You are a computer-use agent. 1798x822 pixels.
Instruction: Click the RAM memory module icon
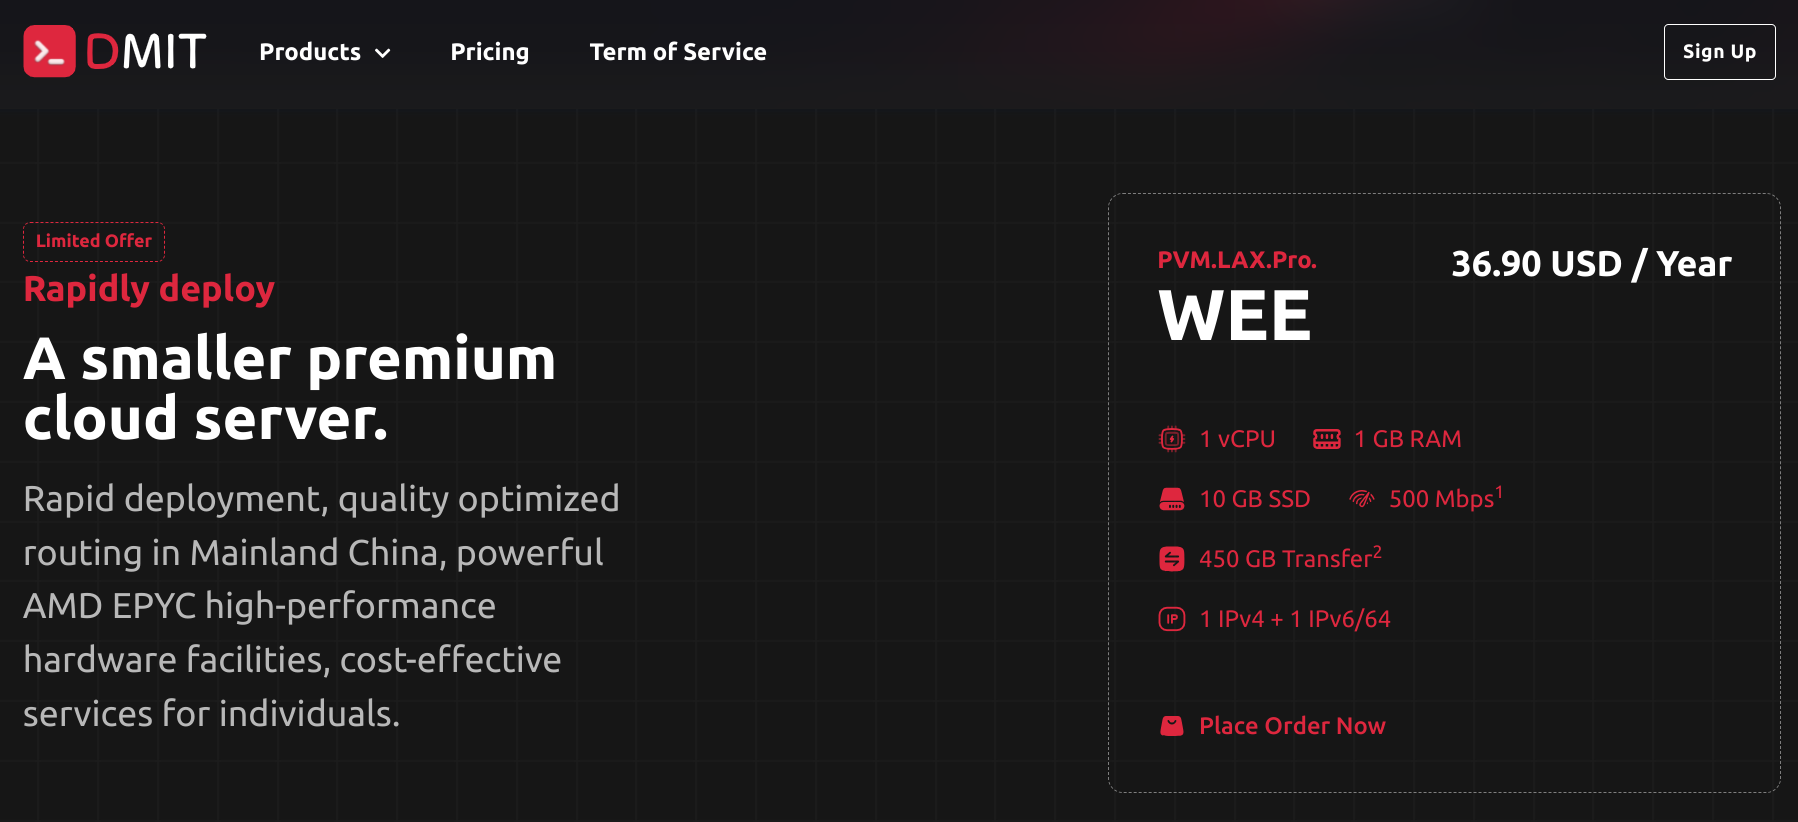(1327, 439)
